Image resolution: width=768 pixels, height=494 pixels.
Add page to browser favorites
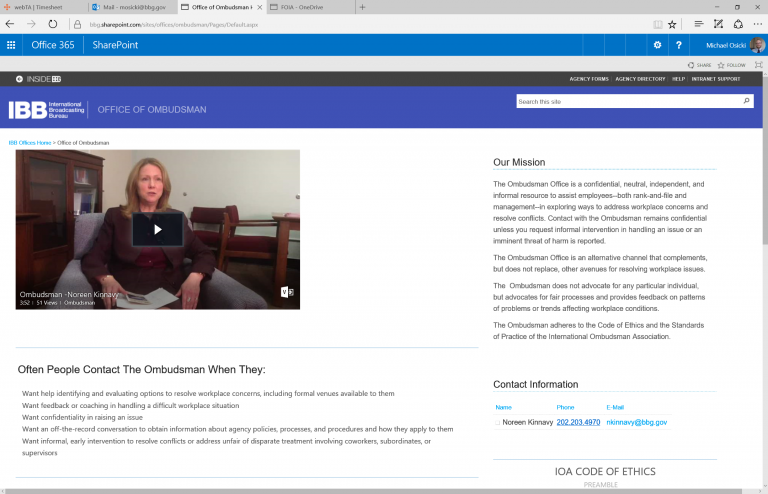pyautogui.click(x=672, y=23)
